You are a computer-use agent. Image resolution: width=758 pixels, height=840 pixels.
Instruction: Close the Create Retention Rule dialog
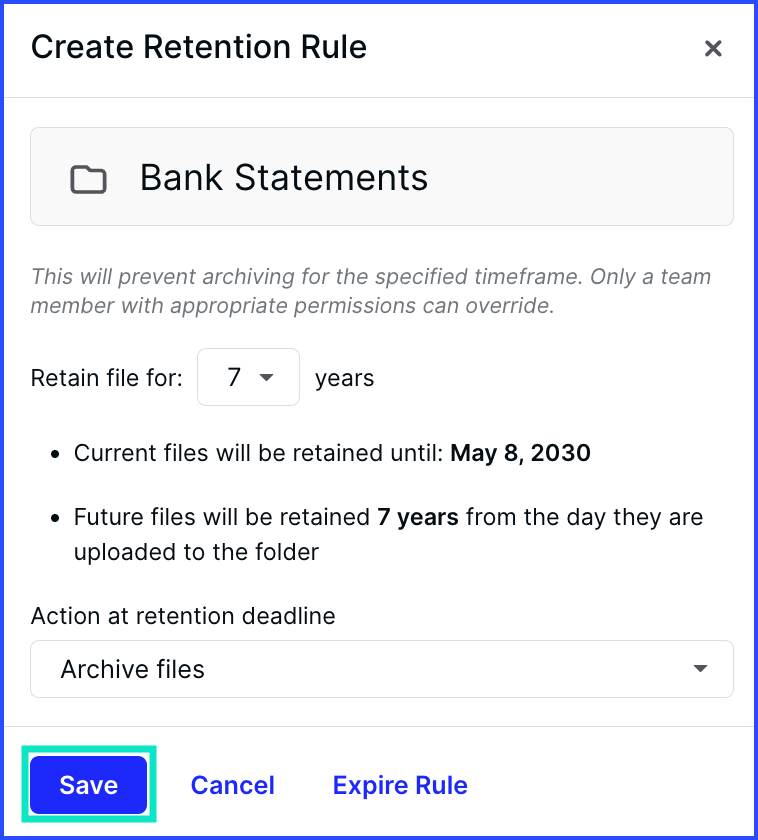click(x=713, y=48)
